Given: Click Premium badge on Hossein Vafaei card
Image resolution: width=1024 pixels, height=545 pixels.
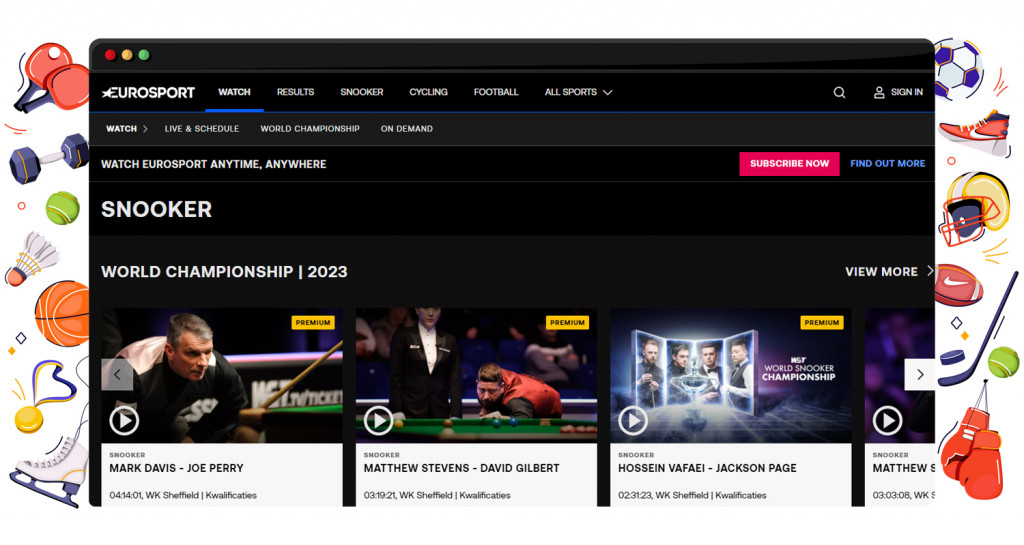Looking at the screenshot, I should [x=822, y=322].
